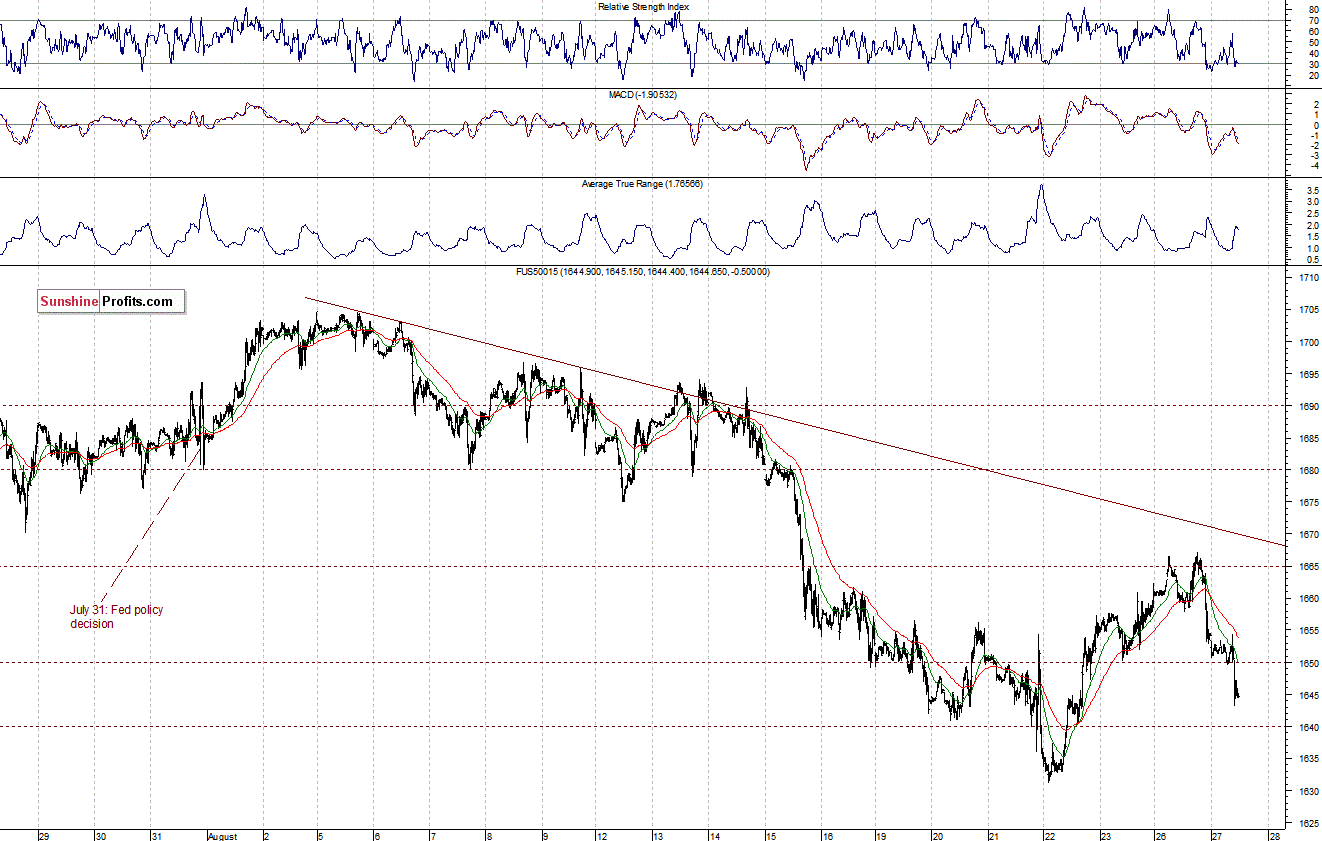Select the 'Relative Strength Index' panel title
Viewport: 1322px width, 841px height.
tap(643, 6)
